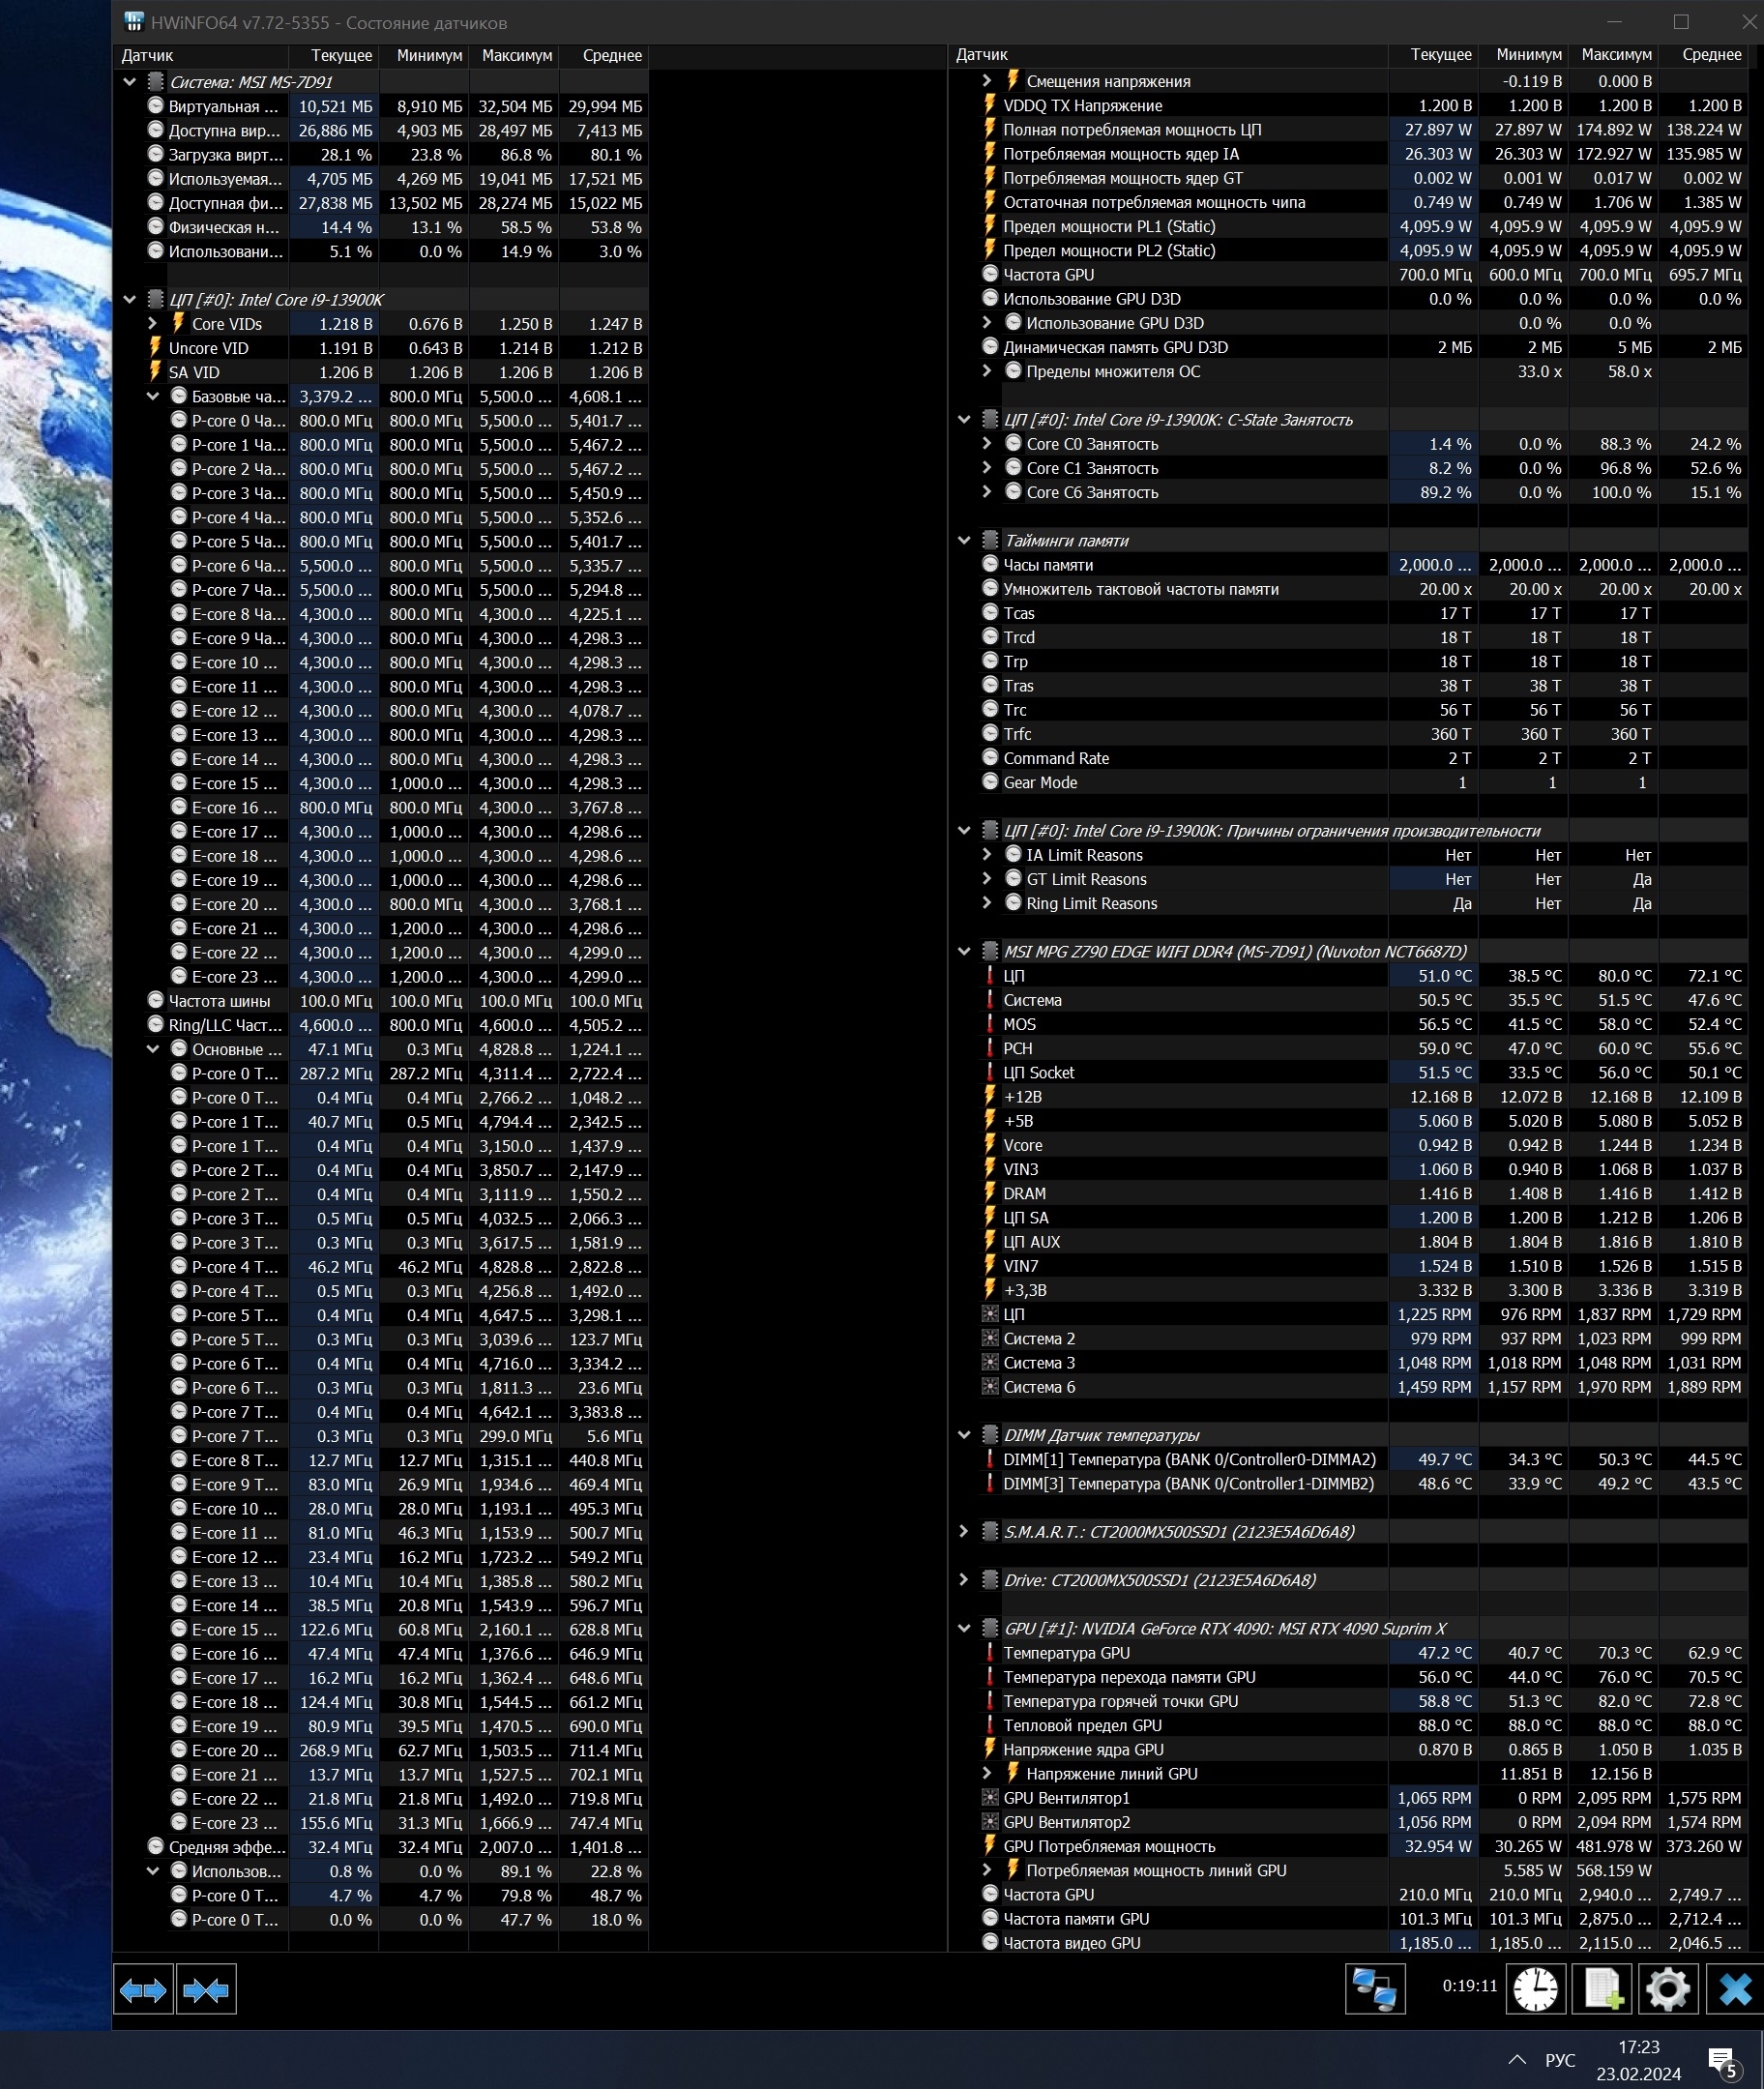Expand the Core C0 Занятость row
Viewport: 1764px width, 2089px height.
pos(987,444)
